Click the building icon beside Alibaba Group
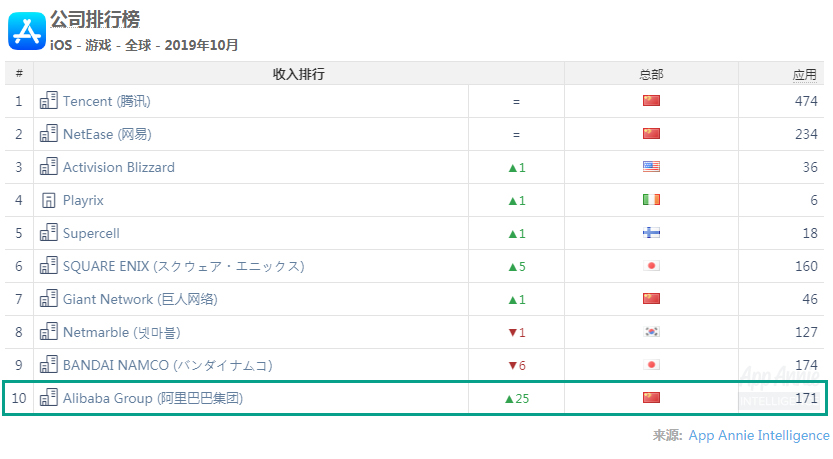 tap(49, 397)
